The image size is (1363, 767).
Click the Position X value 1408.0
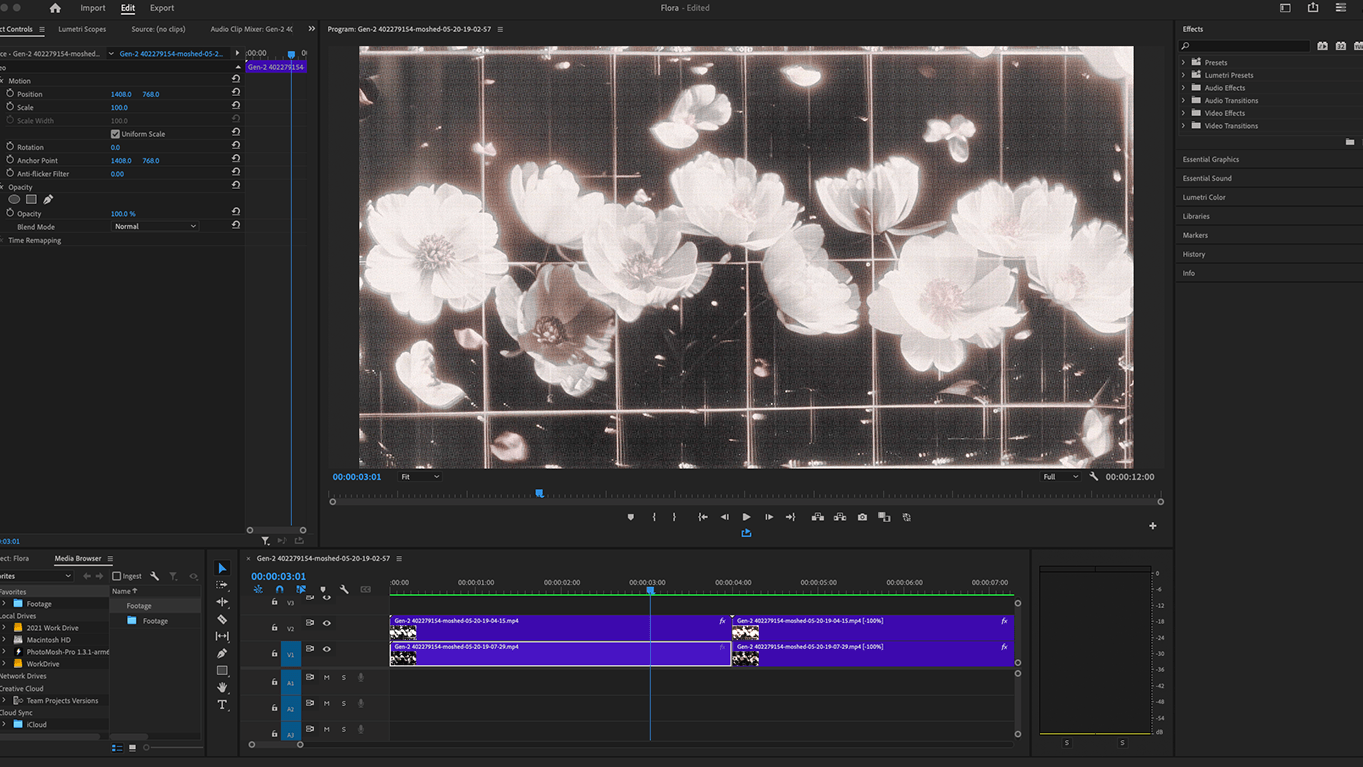coord(121,94)
